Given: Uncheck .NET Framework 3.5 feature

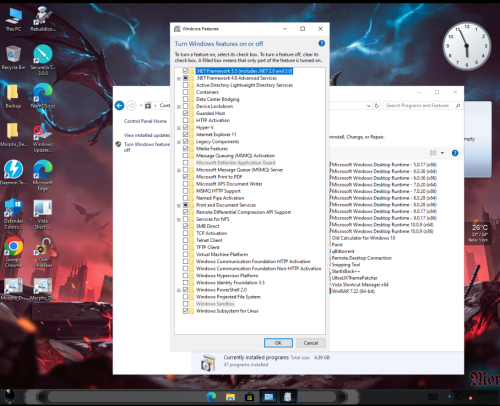Looking at the screenshot, I should pyautogui.click(x=185, y=71).
